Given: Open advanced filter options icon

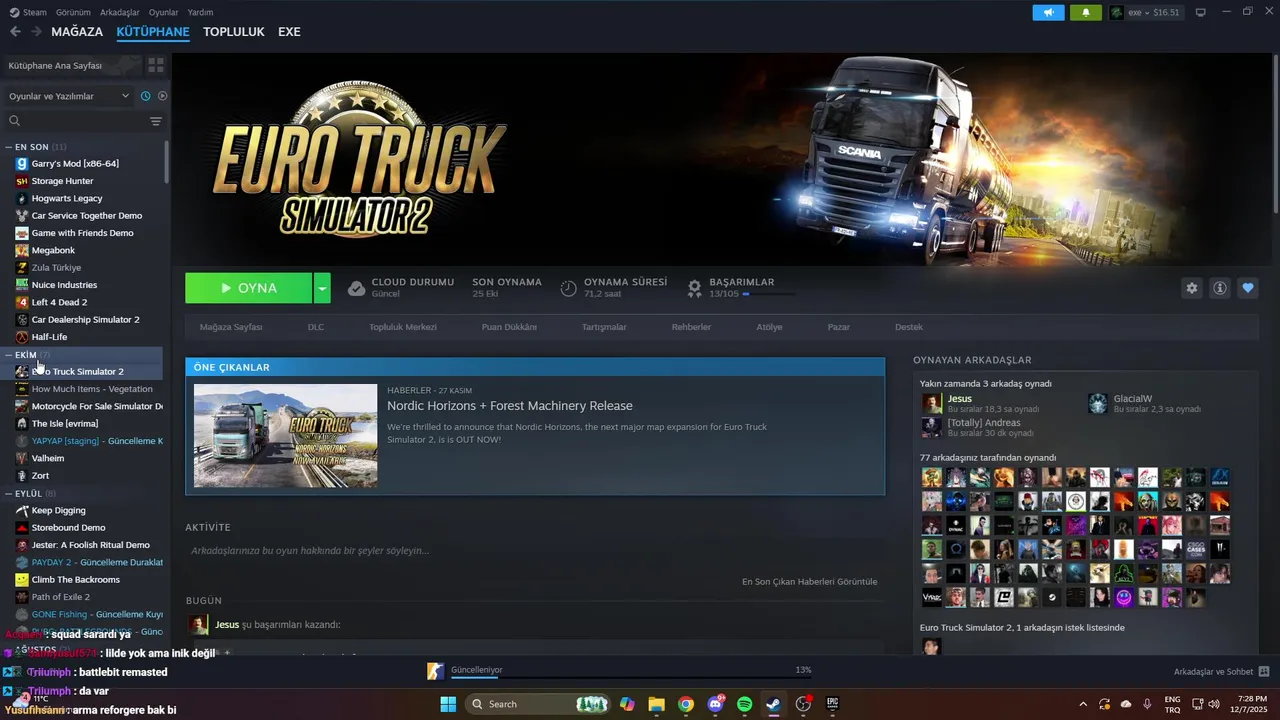Looking at the screenshot, I should coord(156,121).
